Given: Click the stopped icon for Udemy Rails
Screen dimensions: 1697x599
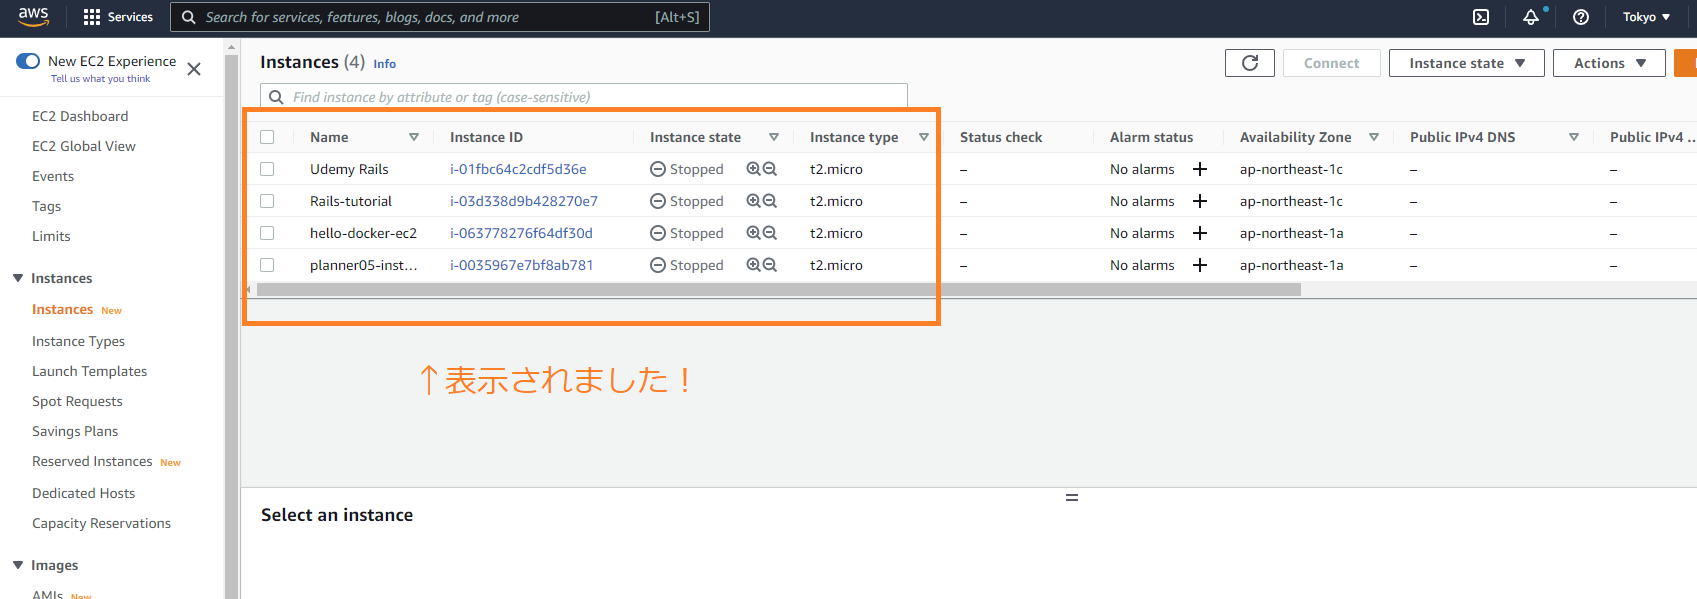Looking at the screenshot, I should point(658,169).
